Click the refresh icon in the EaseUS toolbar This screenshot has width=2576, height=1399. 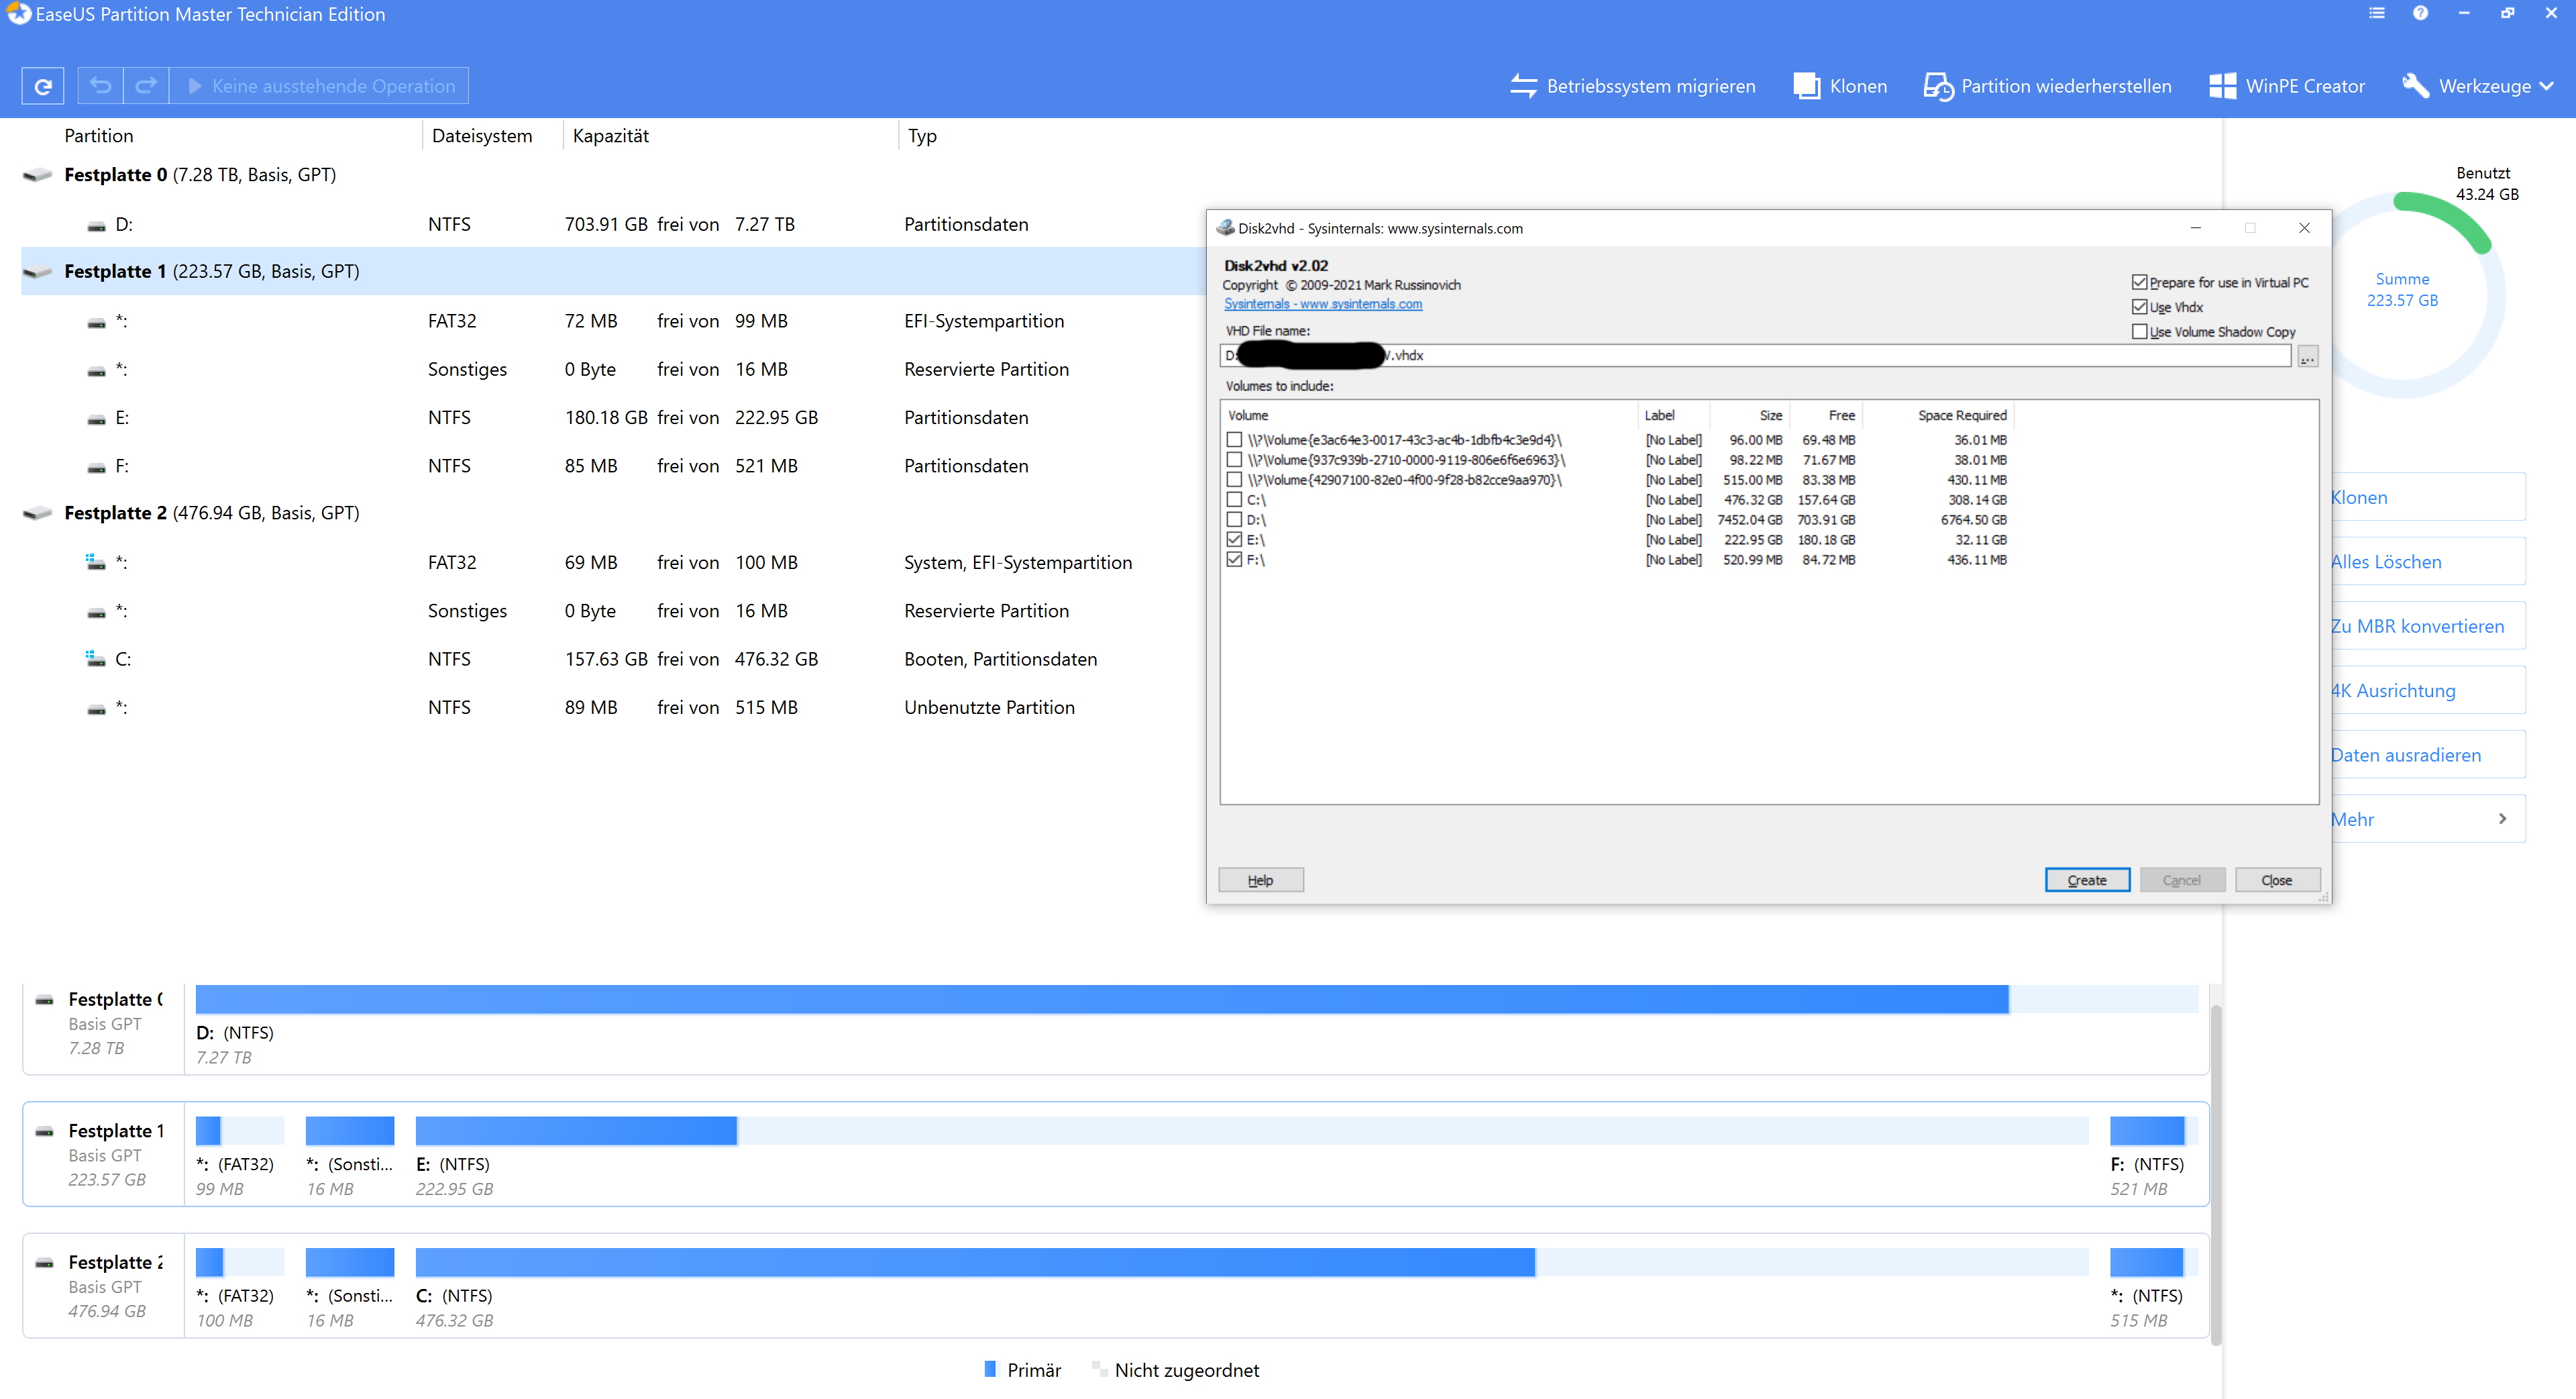pos(43,86)
